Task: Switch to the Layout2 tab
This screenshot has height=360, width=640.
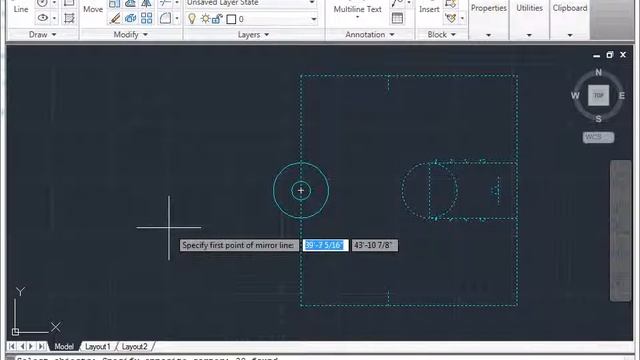Action: point(134,347)
